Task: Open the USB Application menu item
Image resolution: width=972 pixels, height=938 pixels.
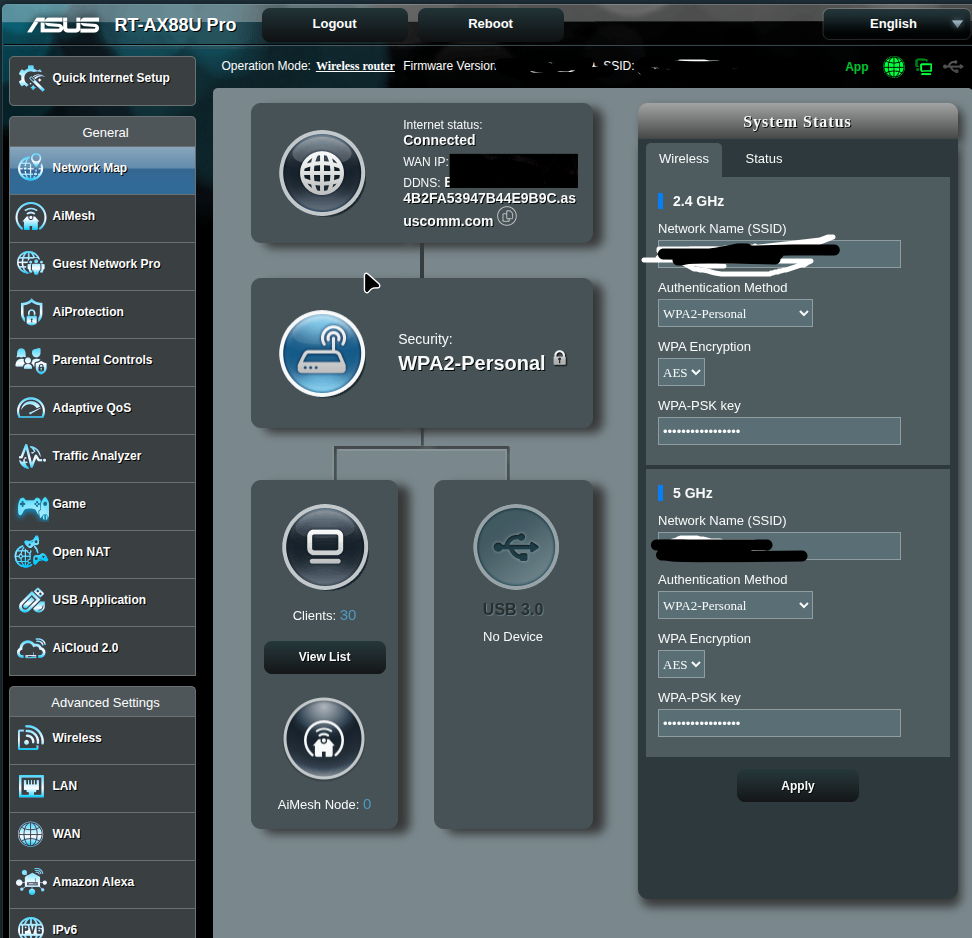Action: point(102,600)
